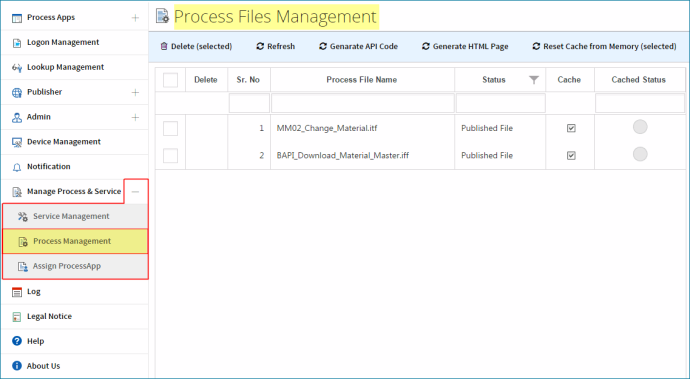Click the BAPI_Download_Material_Master.iff file name
This screenshot has width=690, height=379.
coord(343,155)
